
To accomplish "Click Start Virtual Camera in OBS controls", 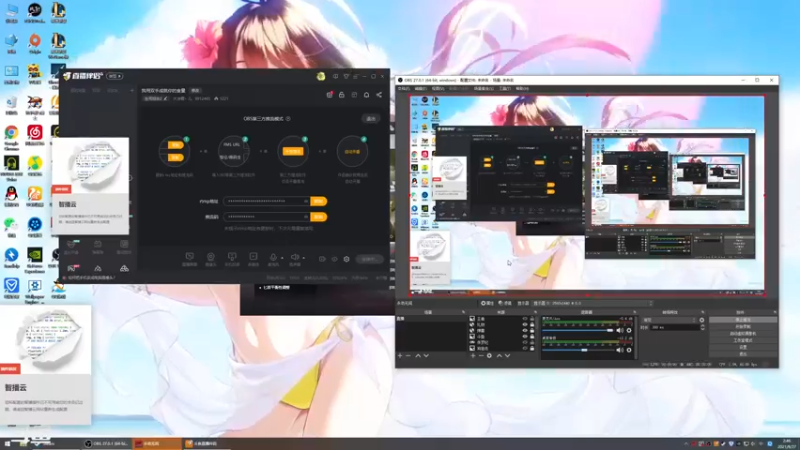I will tap(743, 334).
